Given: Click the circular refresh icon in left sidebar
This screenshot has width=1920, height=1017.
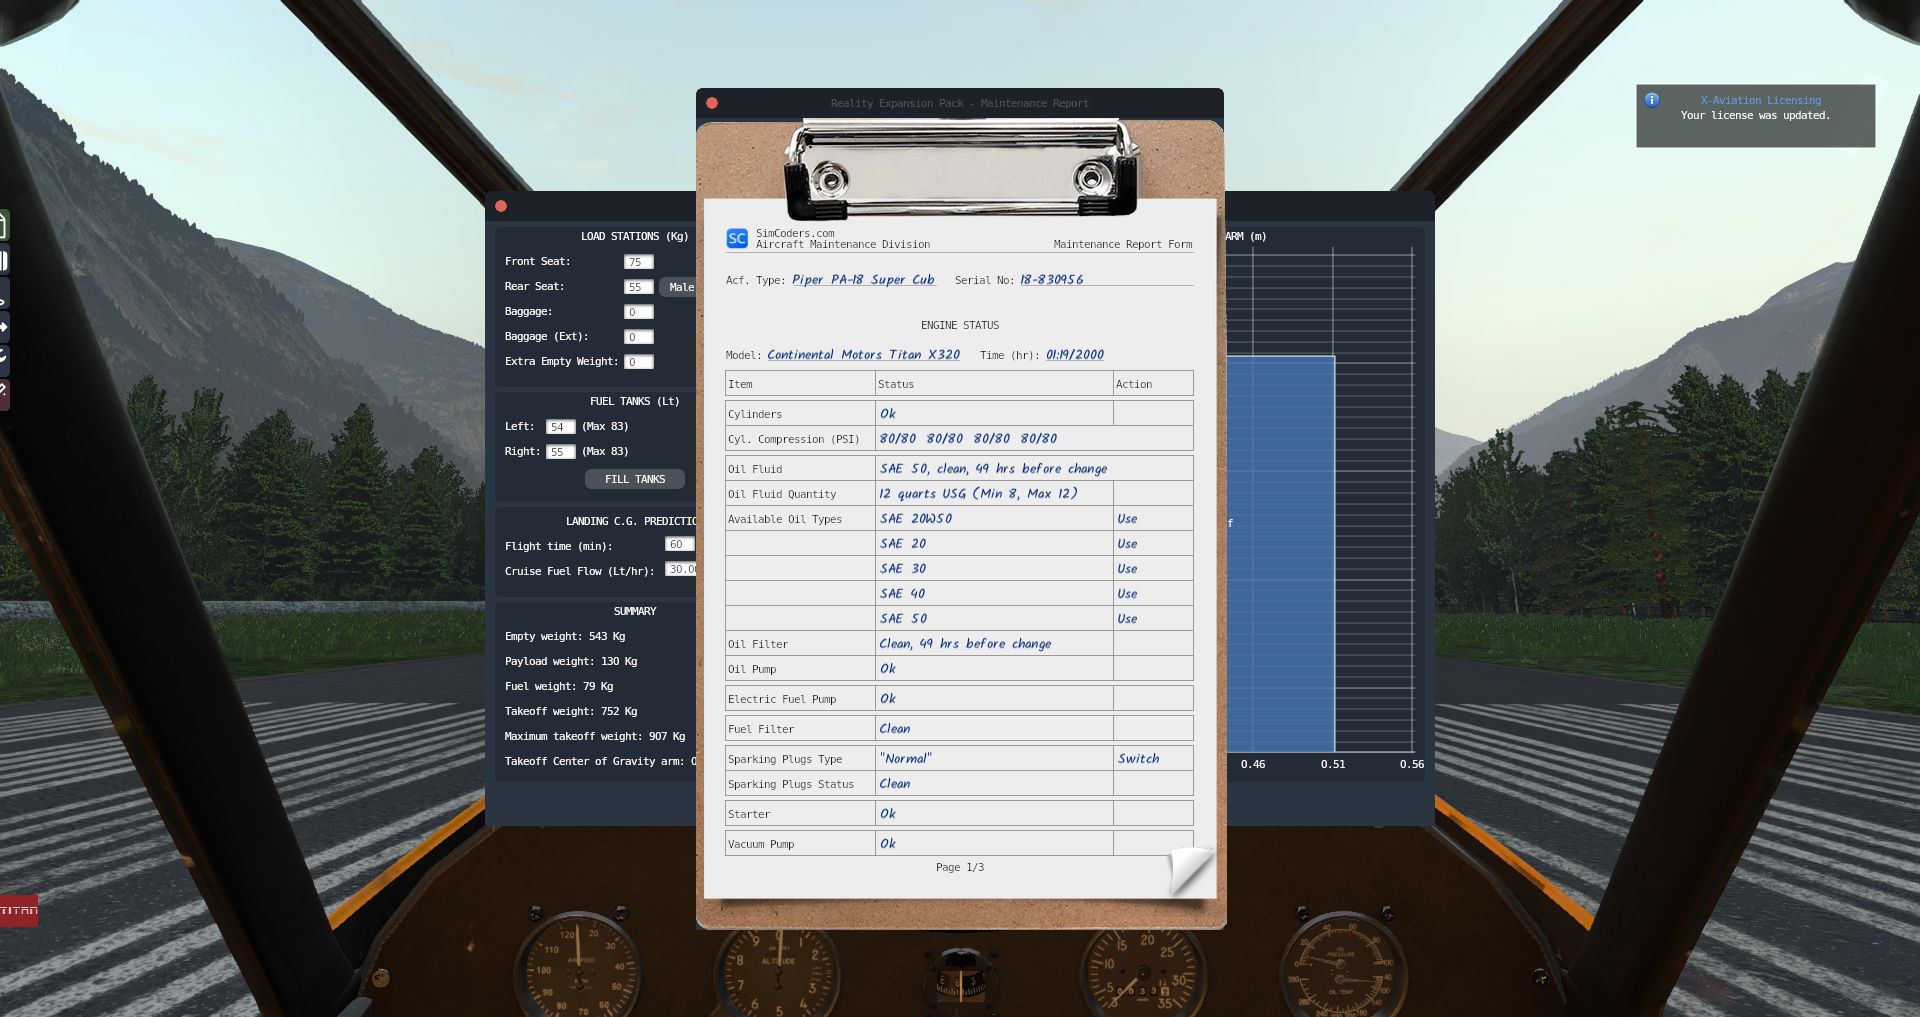Looking at the screenshot, I should tap(4, 357).
